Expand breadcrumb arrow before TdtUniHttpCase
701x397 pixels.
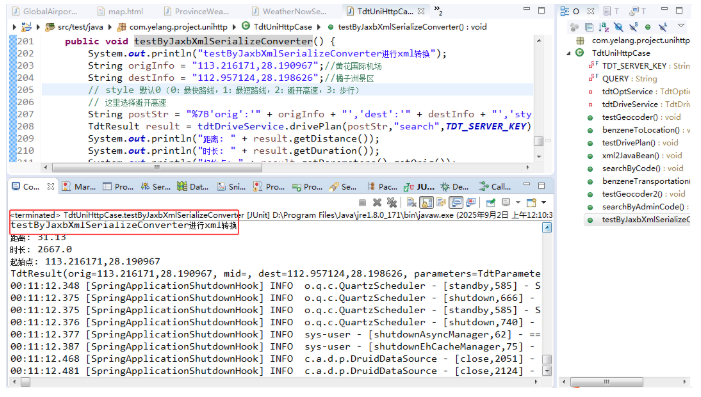[234, 27]
